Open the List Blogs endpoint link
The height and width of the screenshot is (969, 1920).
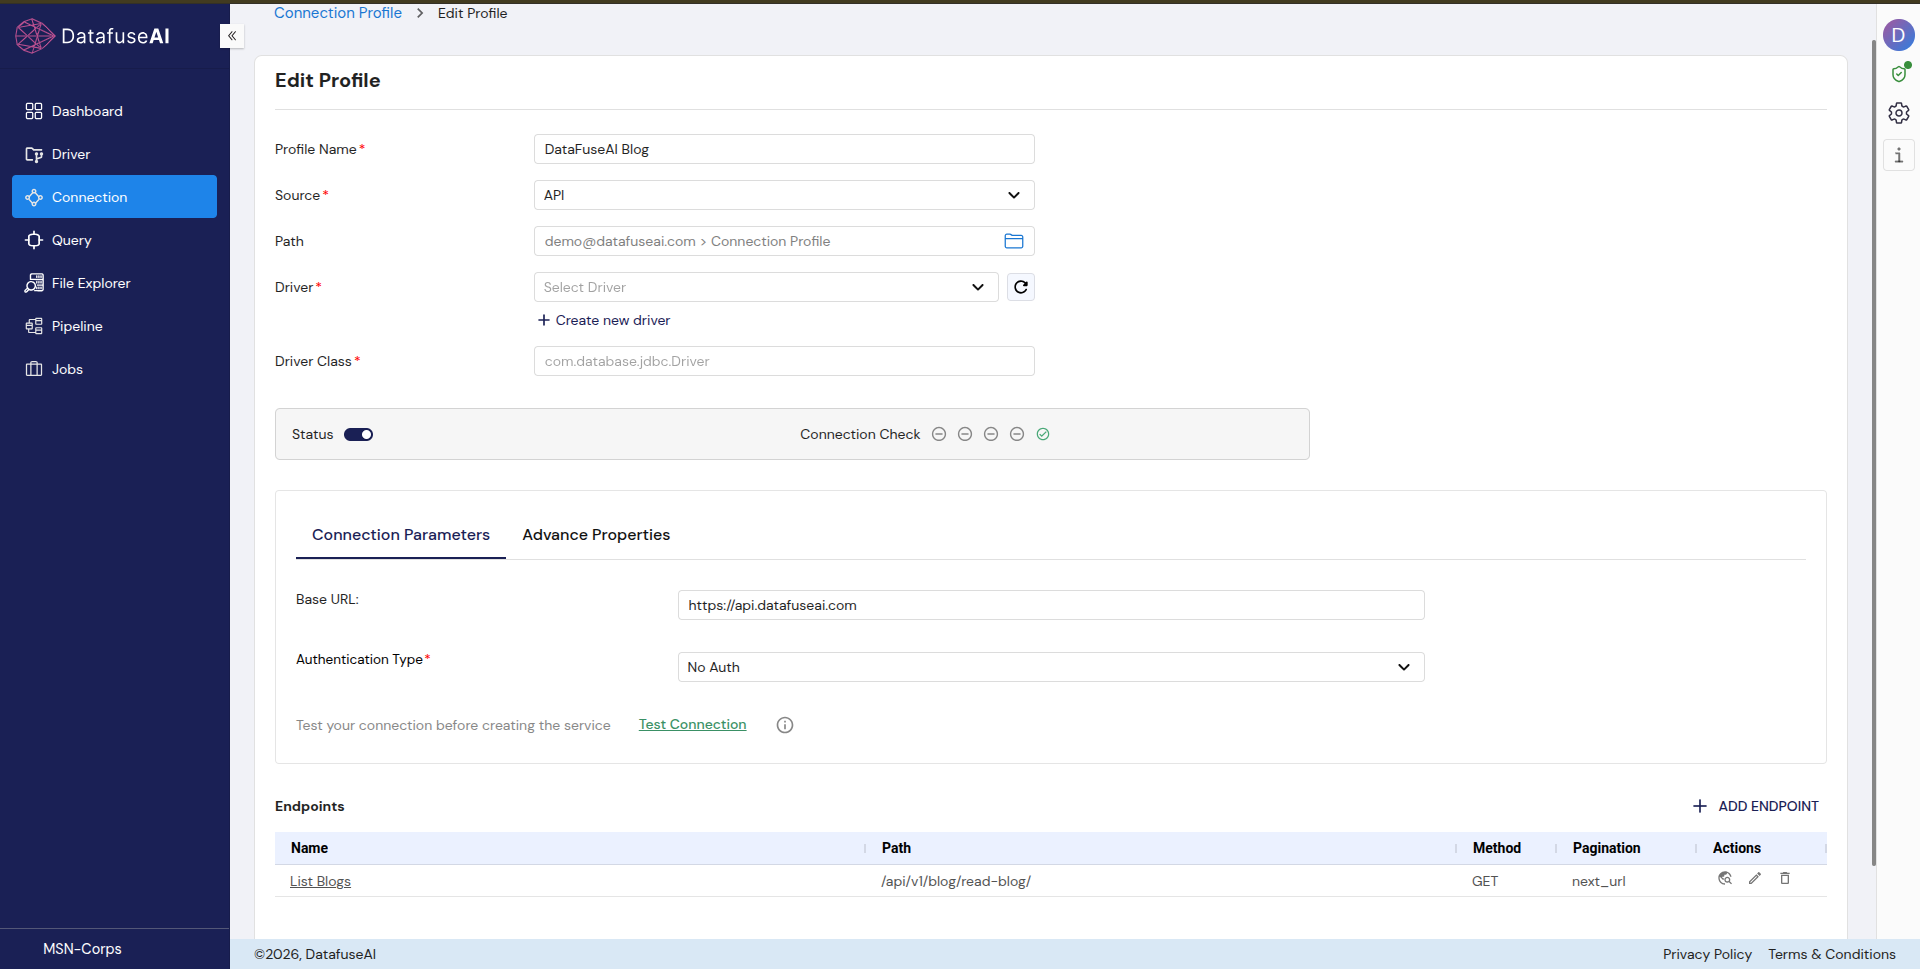tap(320, 881)
